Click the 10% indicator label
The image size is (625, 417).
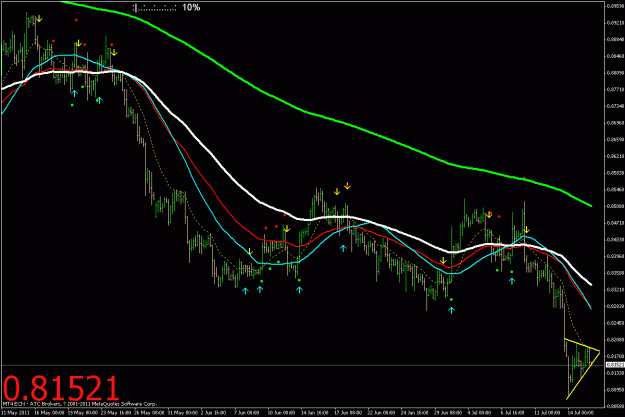coord(191,8)
